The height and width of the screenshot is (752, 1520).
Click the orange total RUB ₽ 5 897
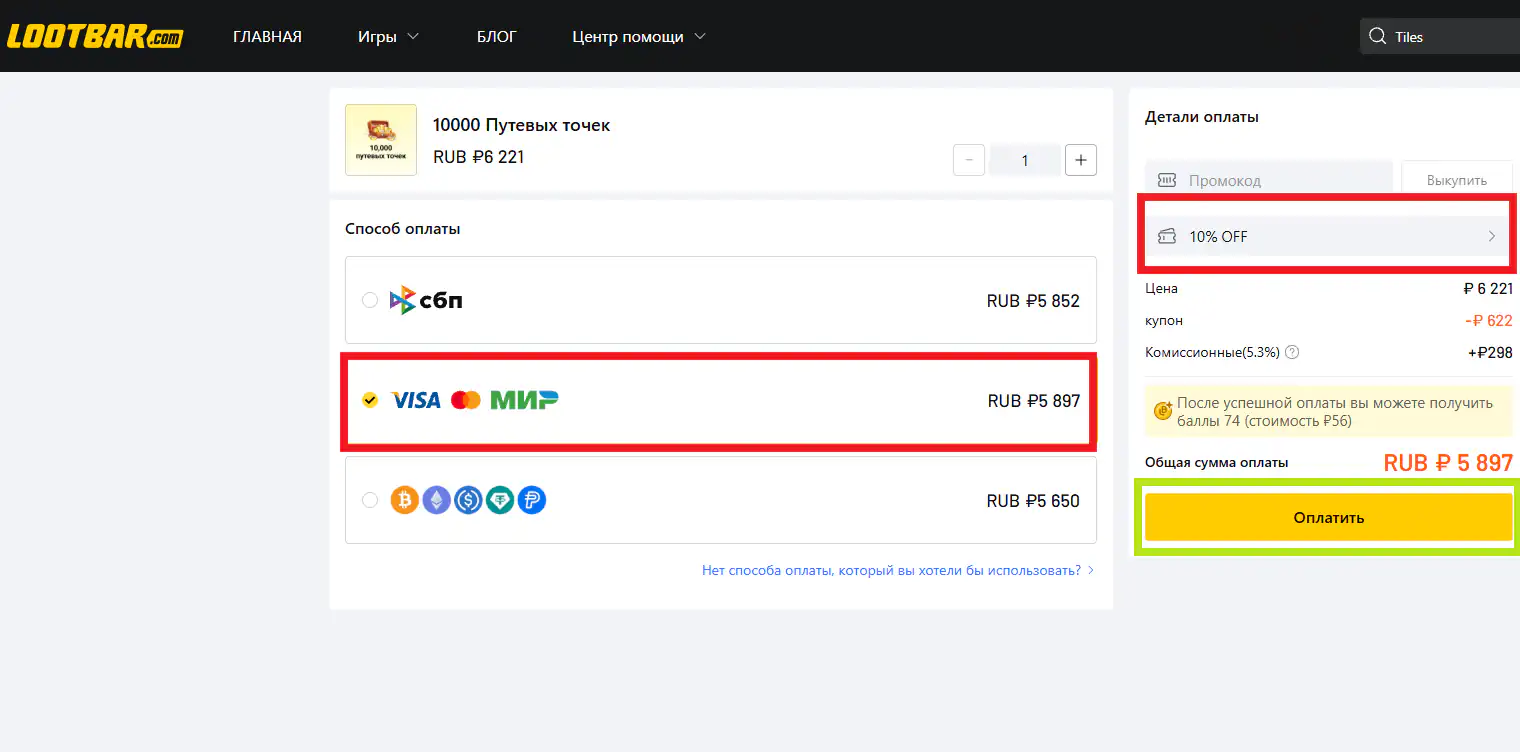click(x=1448, y=463)
